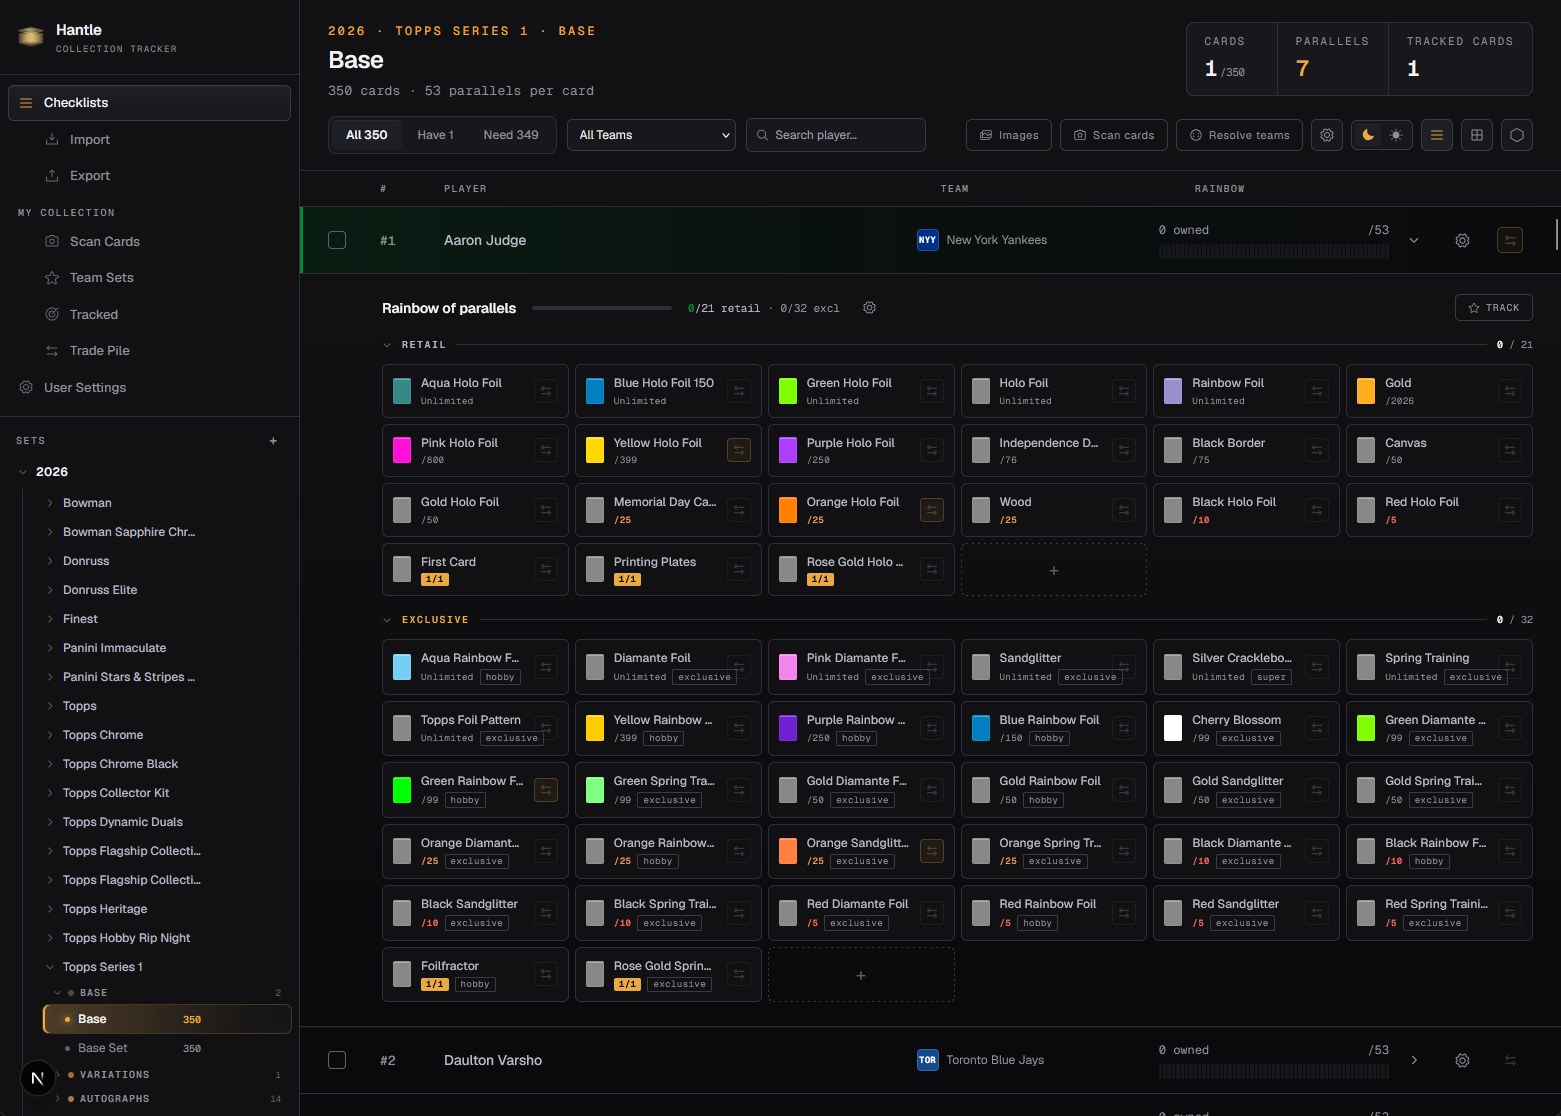Click the trade icon on the Wood card
Image resolution: width=1561 pixels, height=1116 pixels.
[x=1124, y=510]
